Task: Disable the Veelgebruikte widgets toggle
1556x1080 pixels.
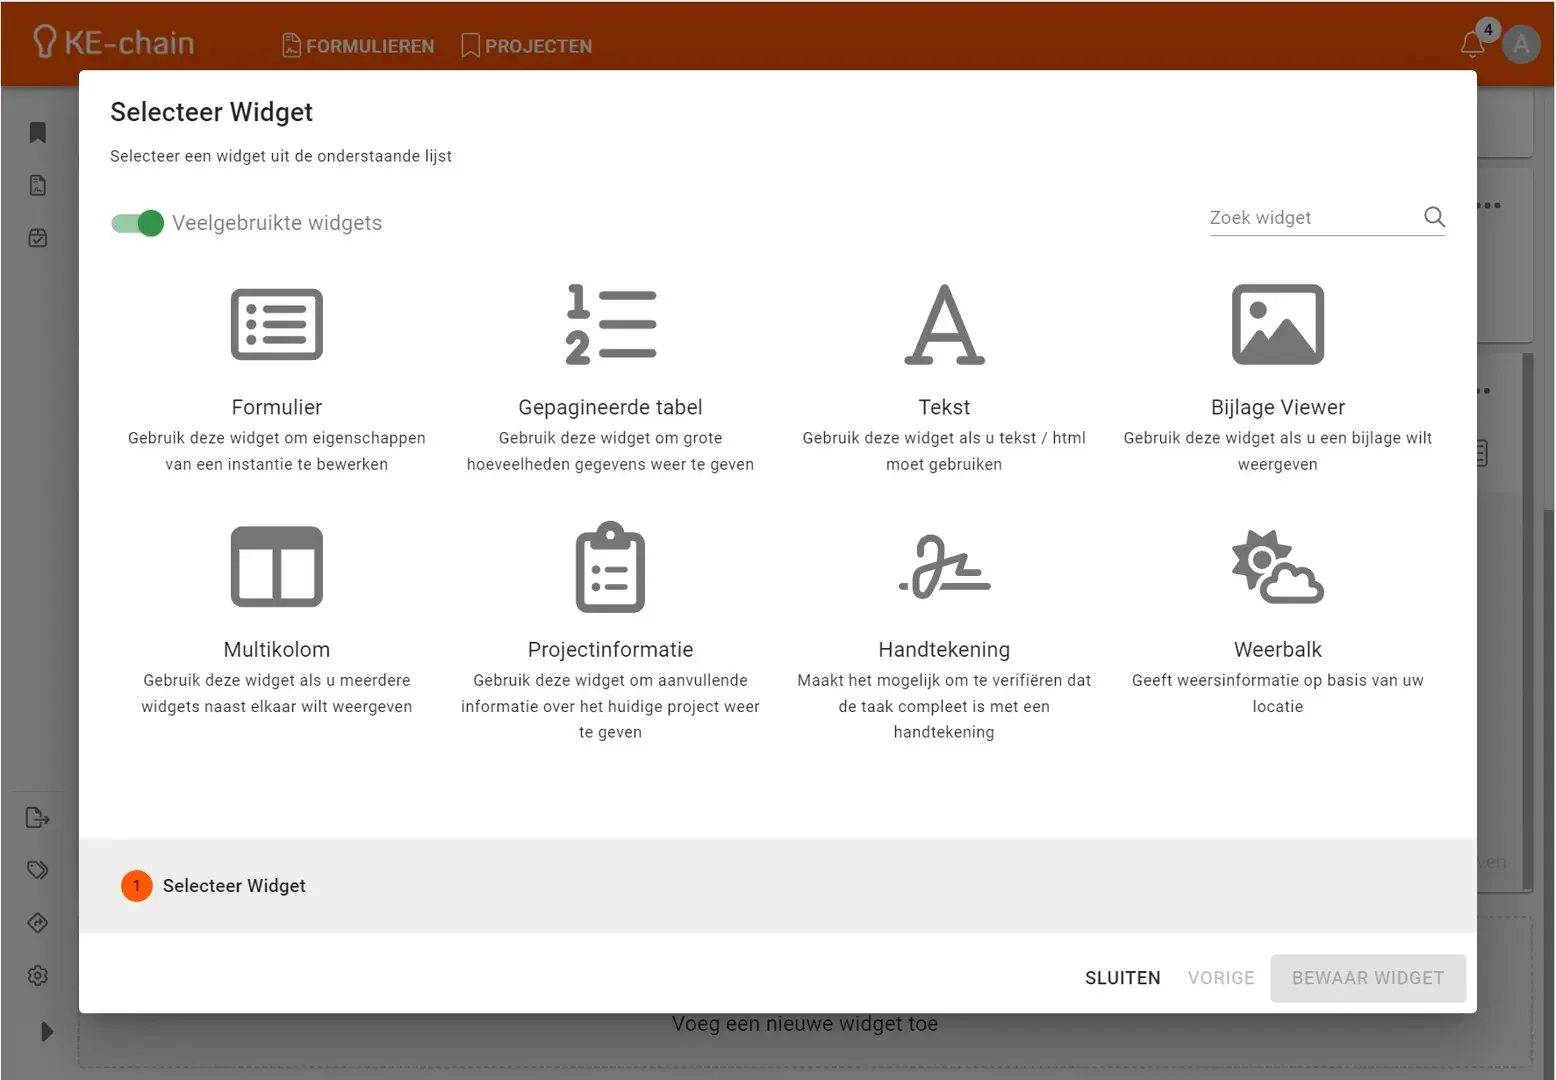Action: (x=138, y=223)
